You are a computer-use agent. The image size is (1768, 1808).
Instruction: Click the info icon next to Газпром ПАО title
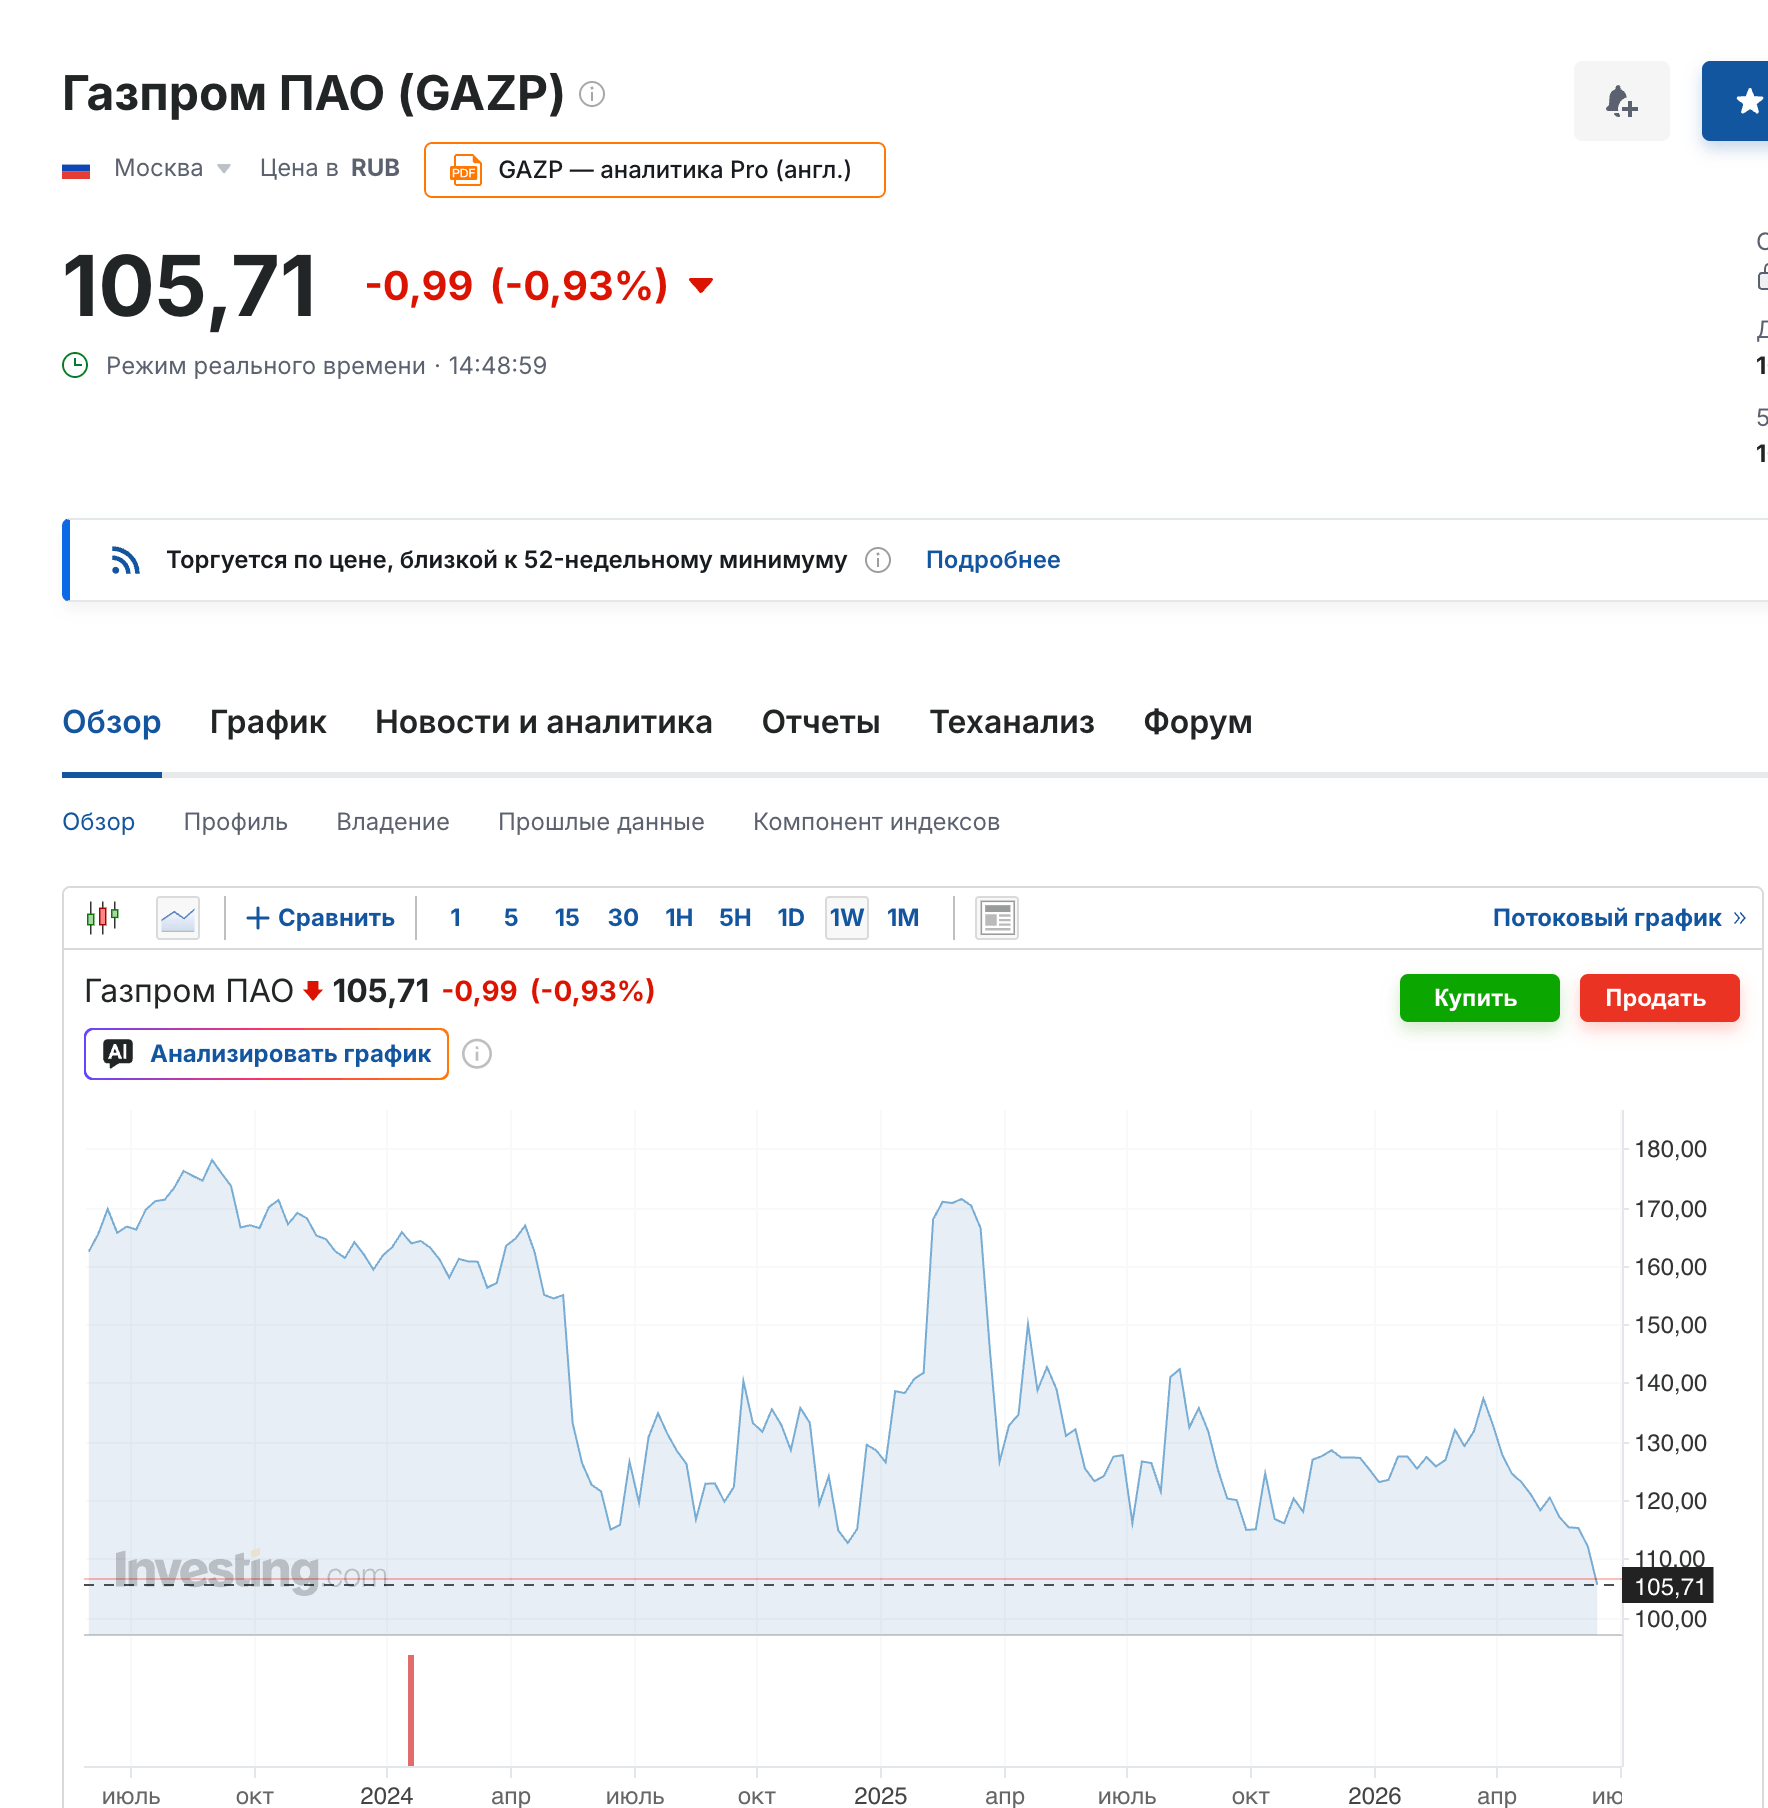click(592, 94)
